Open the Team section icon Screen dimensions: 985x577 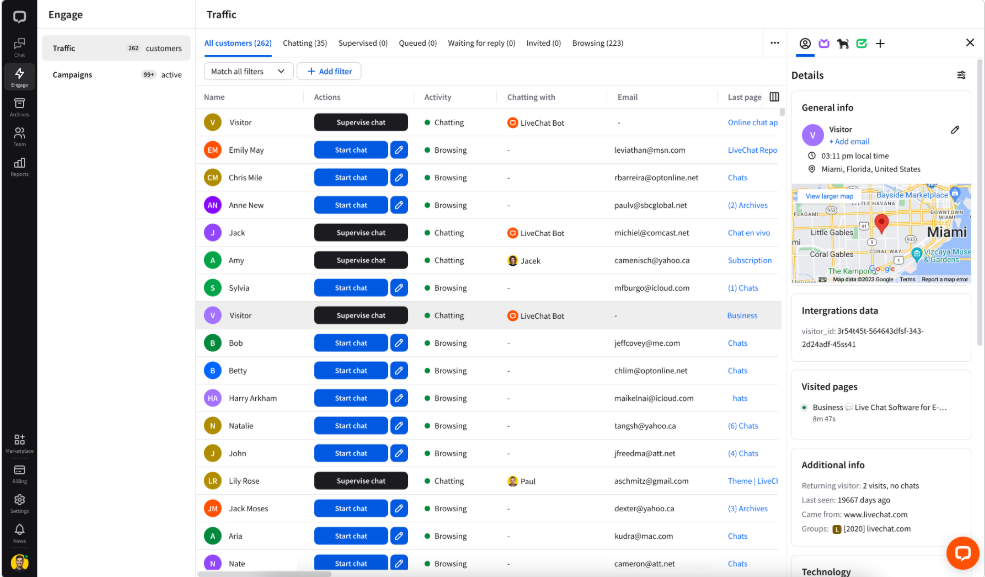(x=19, y=136)
